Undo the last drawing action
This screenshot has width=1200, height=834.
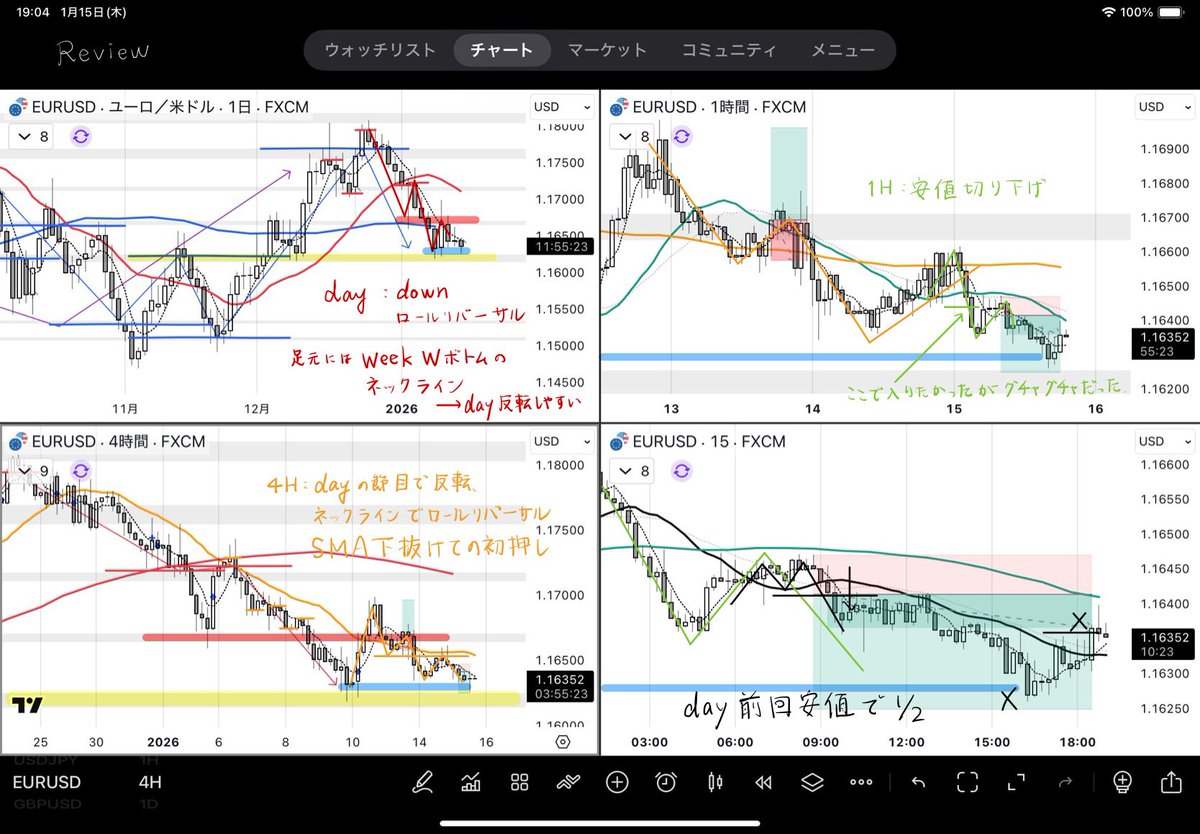coord(916,782)
